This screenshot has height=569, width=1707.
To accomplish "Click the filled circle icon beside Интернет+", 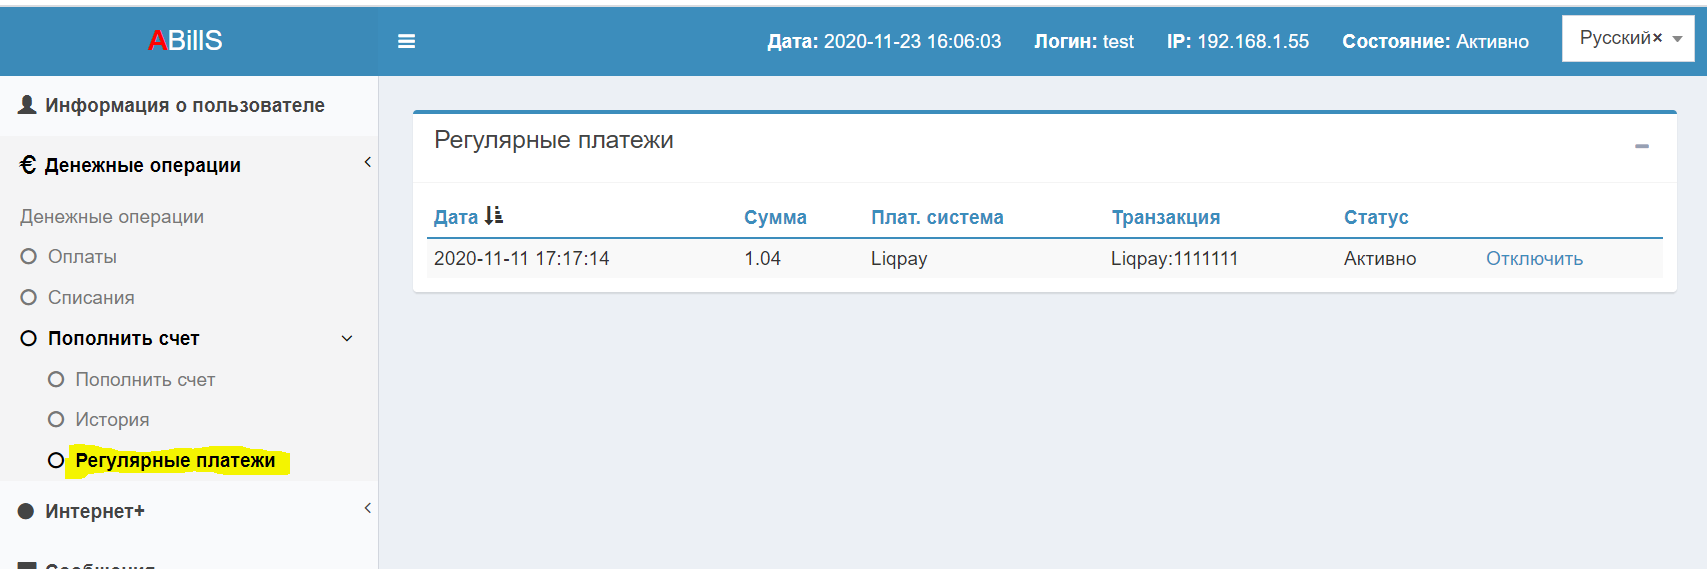I will [26, 511].
